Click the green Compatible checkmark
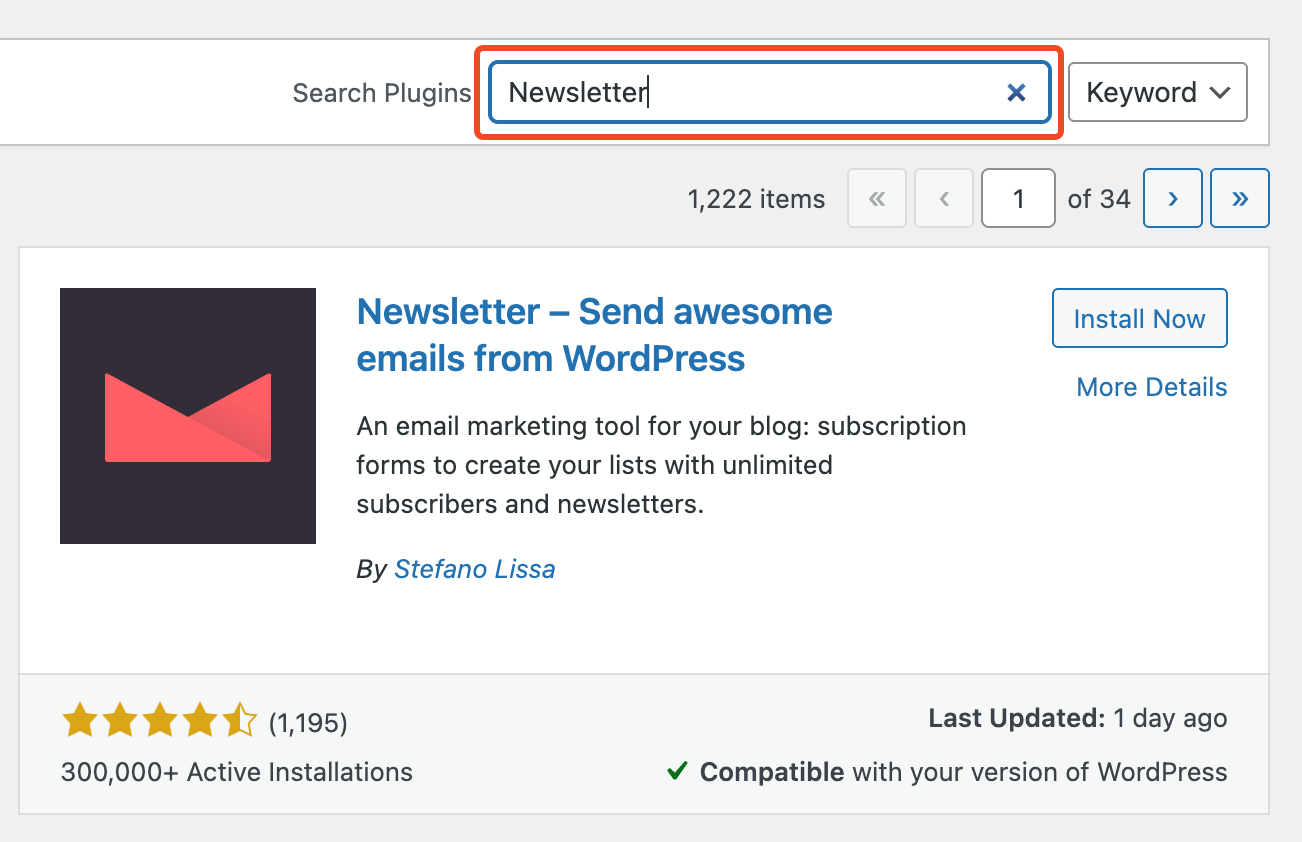 (676, 771)
